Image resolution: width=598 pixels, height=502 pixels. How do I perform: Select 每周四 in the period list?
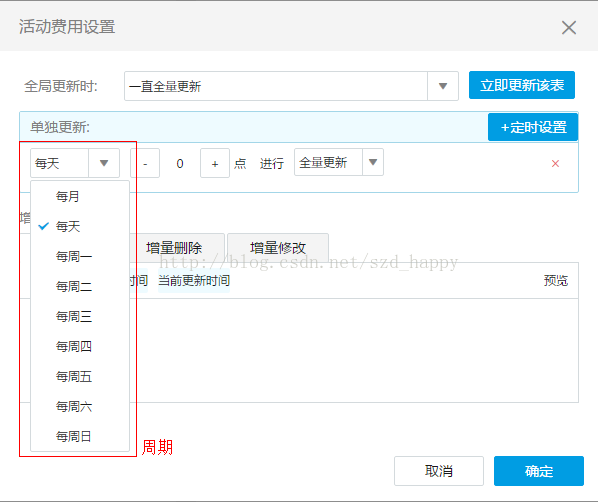pyautogui.click(x=80, y=346)
